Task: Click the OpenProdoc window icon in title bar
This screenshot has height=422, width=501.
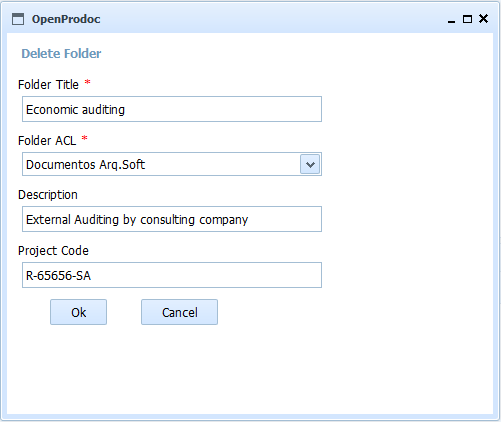Action: point(18,19)
